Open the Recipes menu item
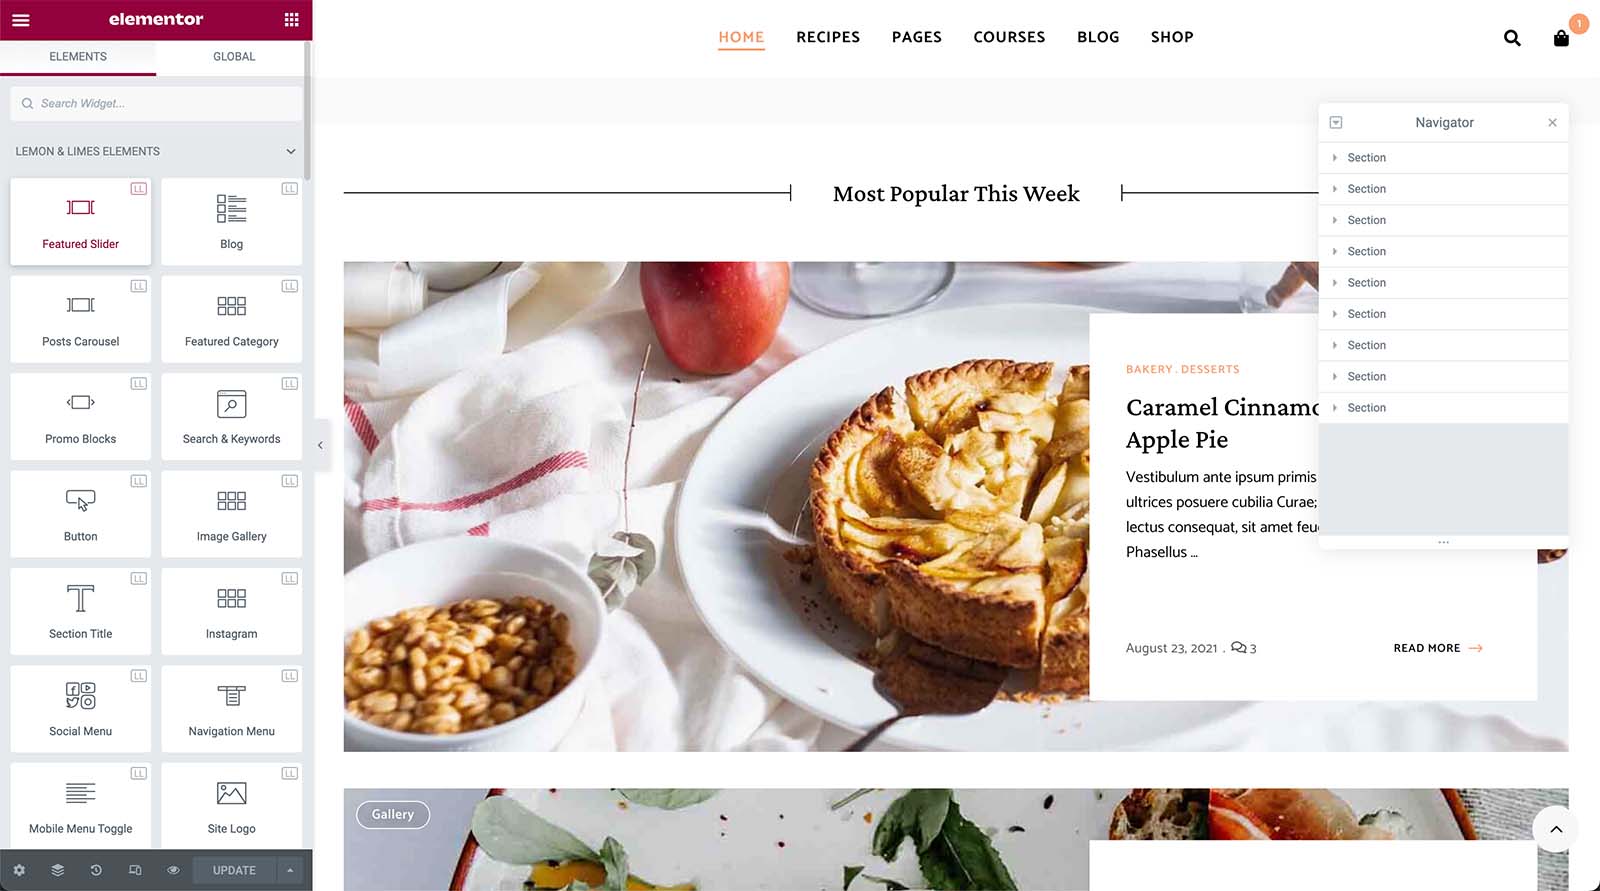 point(828,37)
